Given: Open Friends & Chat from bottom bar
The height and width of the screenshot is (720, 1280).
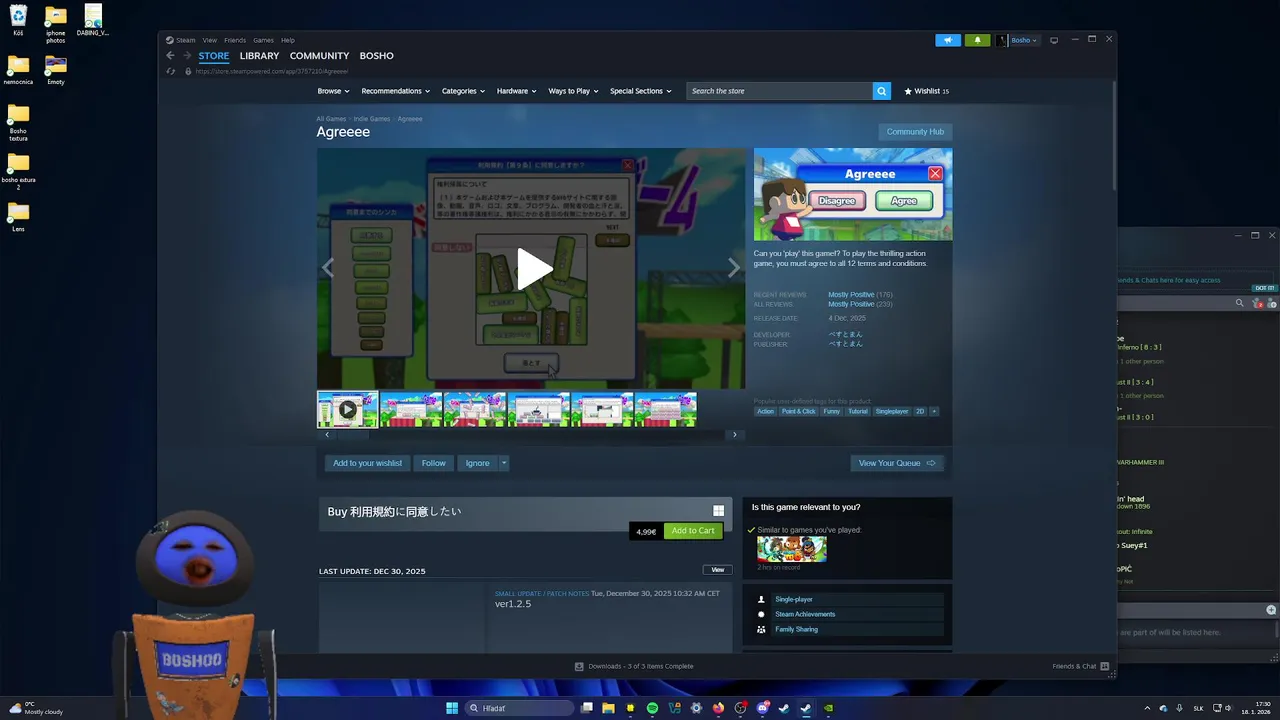Looking at the screenshot, I should 1081,666.
